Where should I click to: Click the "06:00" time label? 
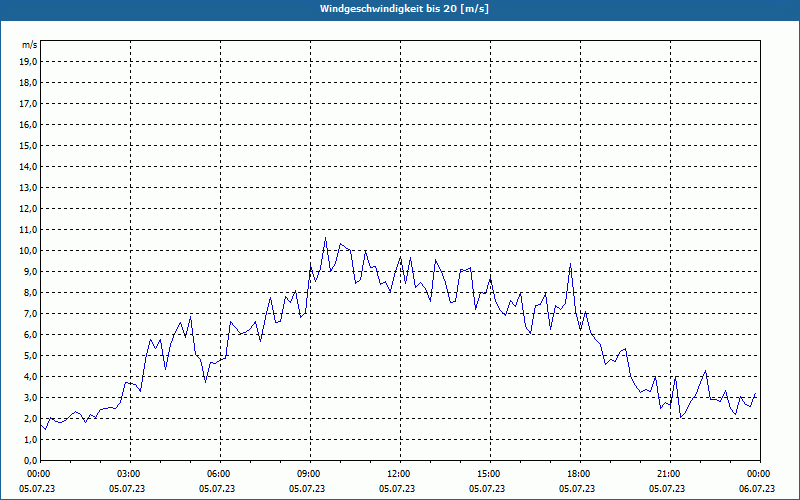click(x=220, y=474)
